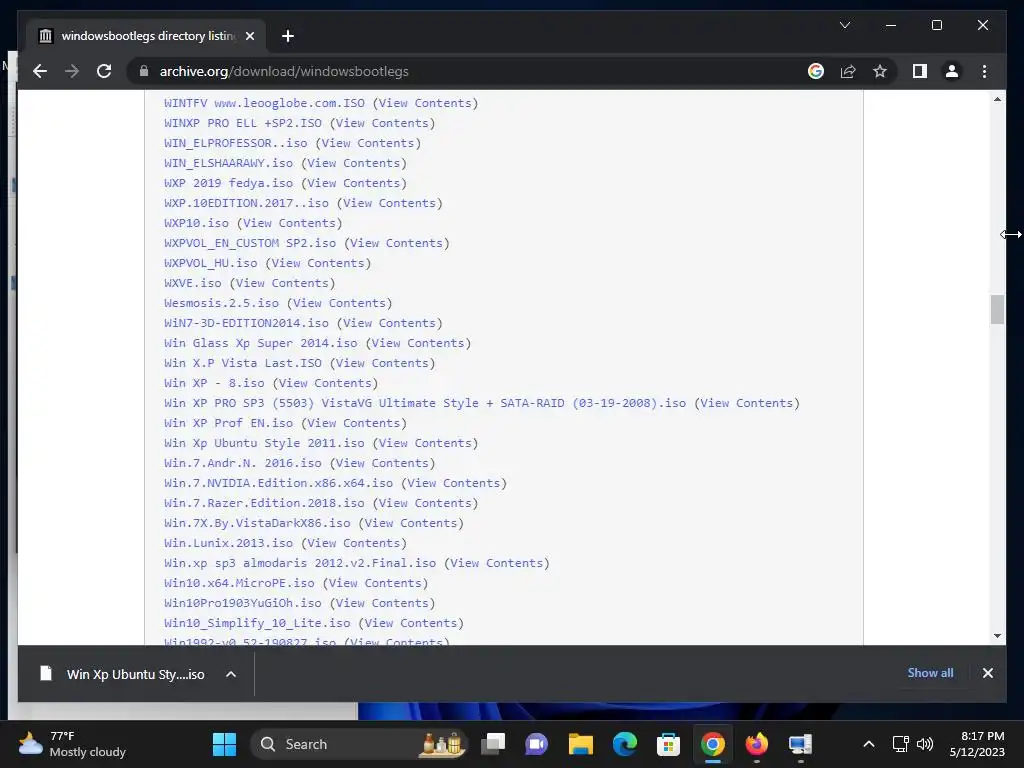Click the taskbar Search box
Screen dimensions: 1024x768
click(359, 744)
